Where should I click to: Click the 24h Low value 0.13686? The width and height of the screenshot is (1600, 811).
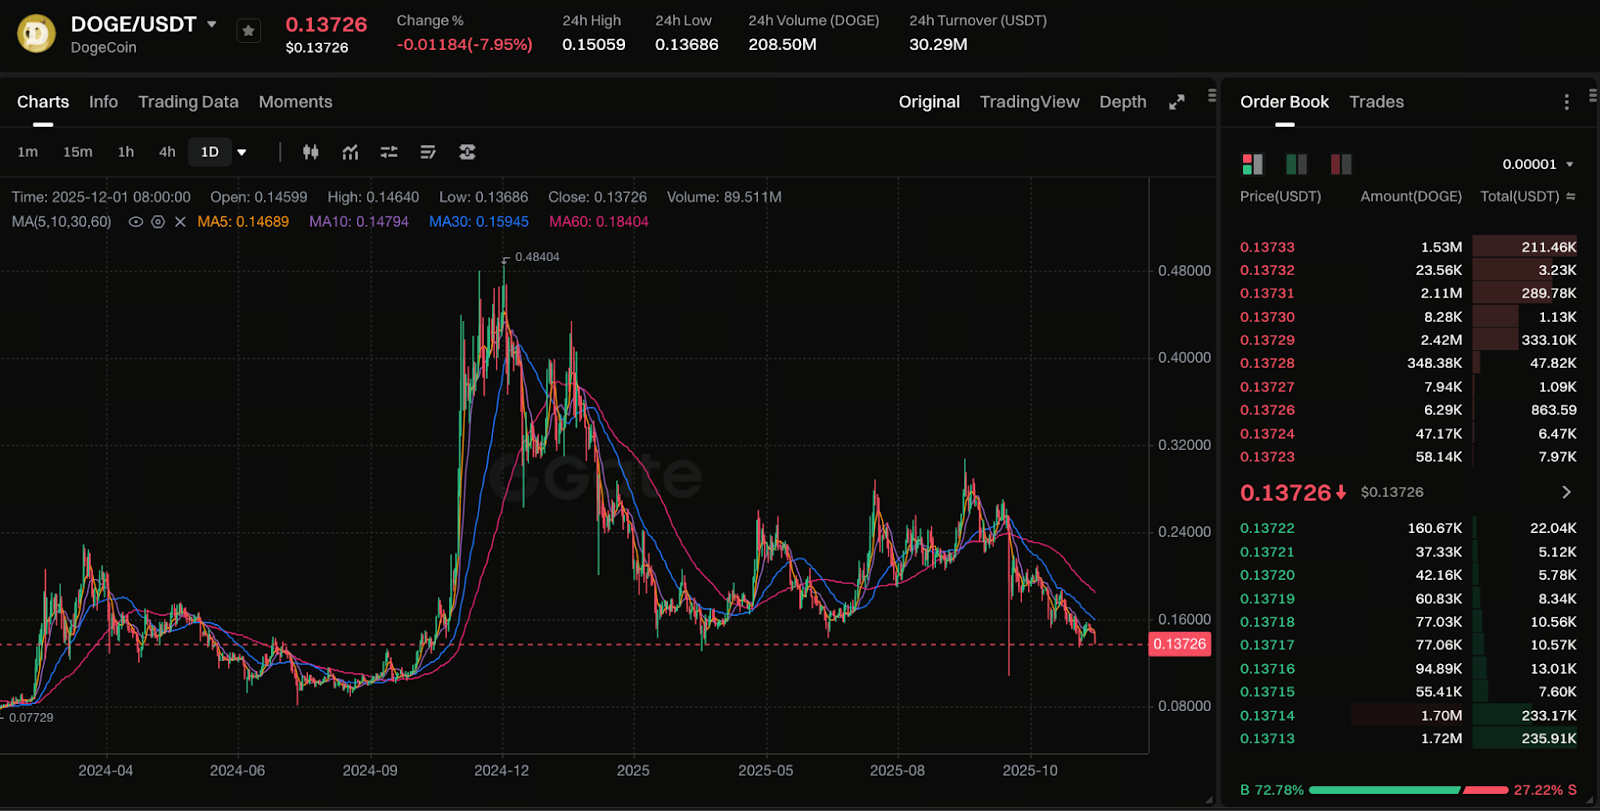[x=687, y=44]
